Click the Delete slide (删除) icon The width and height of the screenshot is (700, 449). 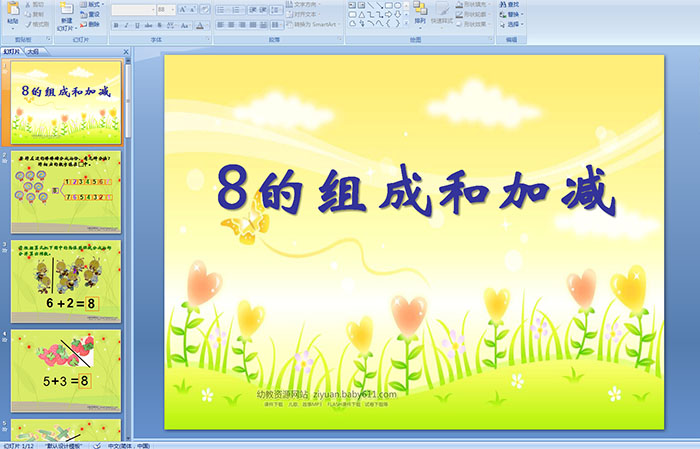[x=89, y=24]
